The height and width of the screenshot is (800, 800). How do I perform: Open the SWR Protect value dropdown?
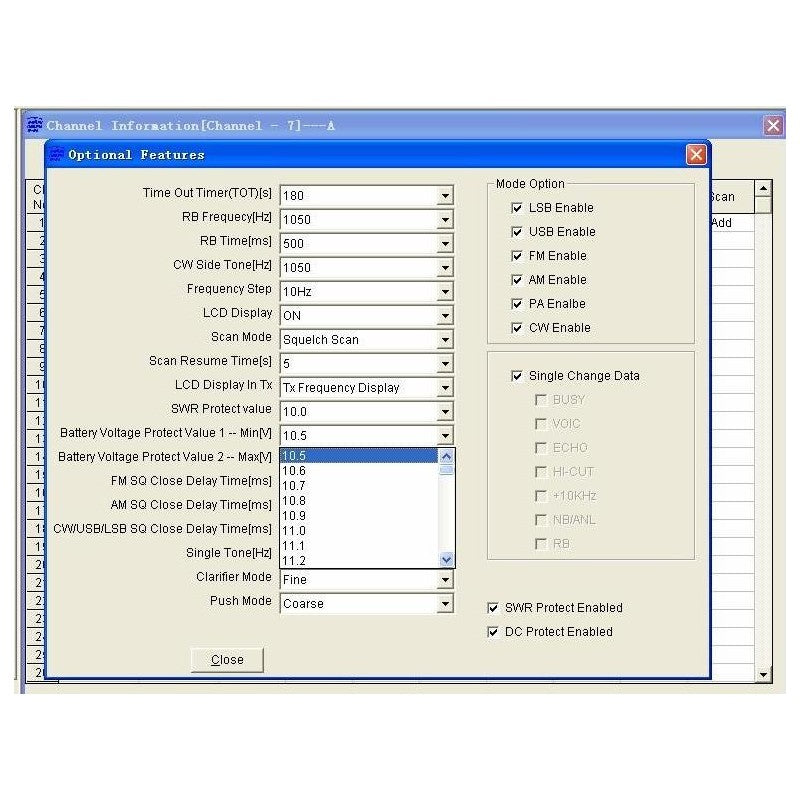coord(444,411)
